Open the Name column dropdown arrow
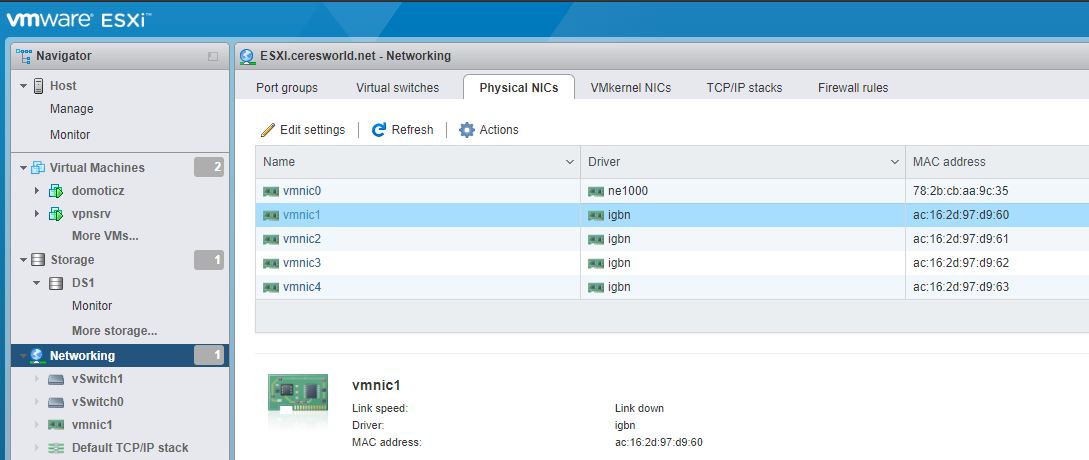The width and height of the screenshot is (1089, 460). pos(568,162)
